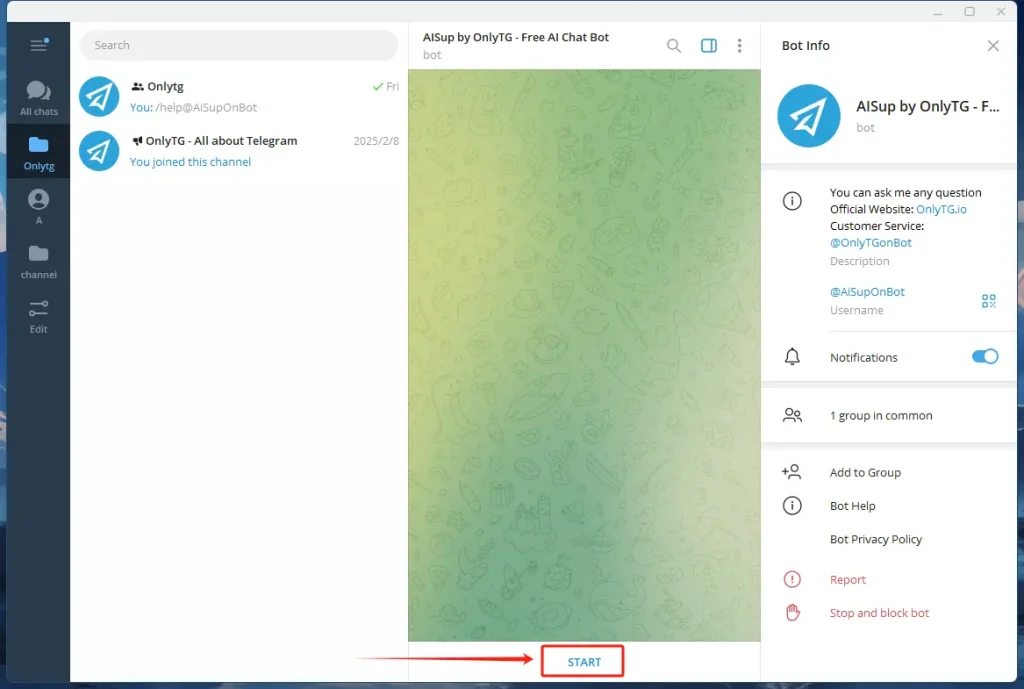Stop and block bot
This screenshot has width=1024, height=689.
click(879, 613)
